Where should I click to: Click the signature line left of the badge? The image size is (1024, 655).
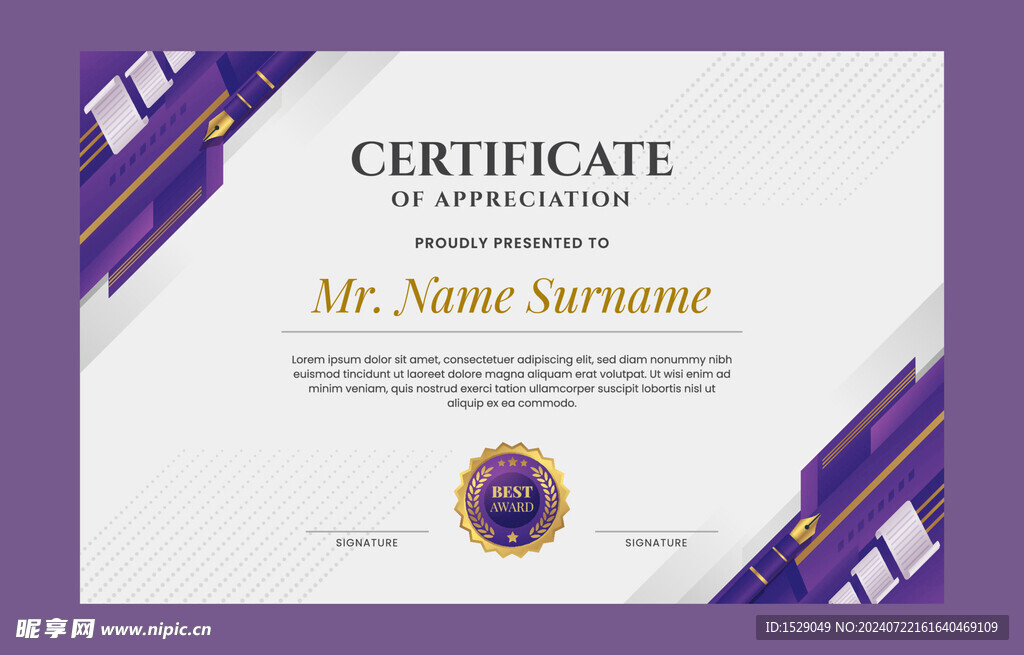point(367,531)
